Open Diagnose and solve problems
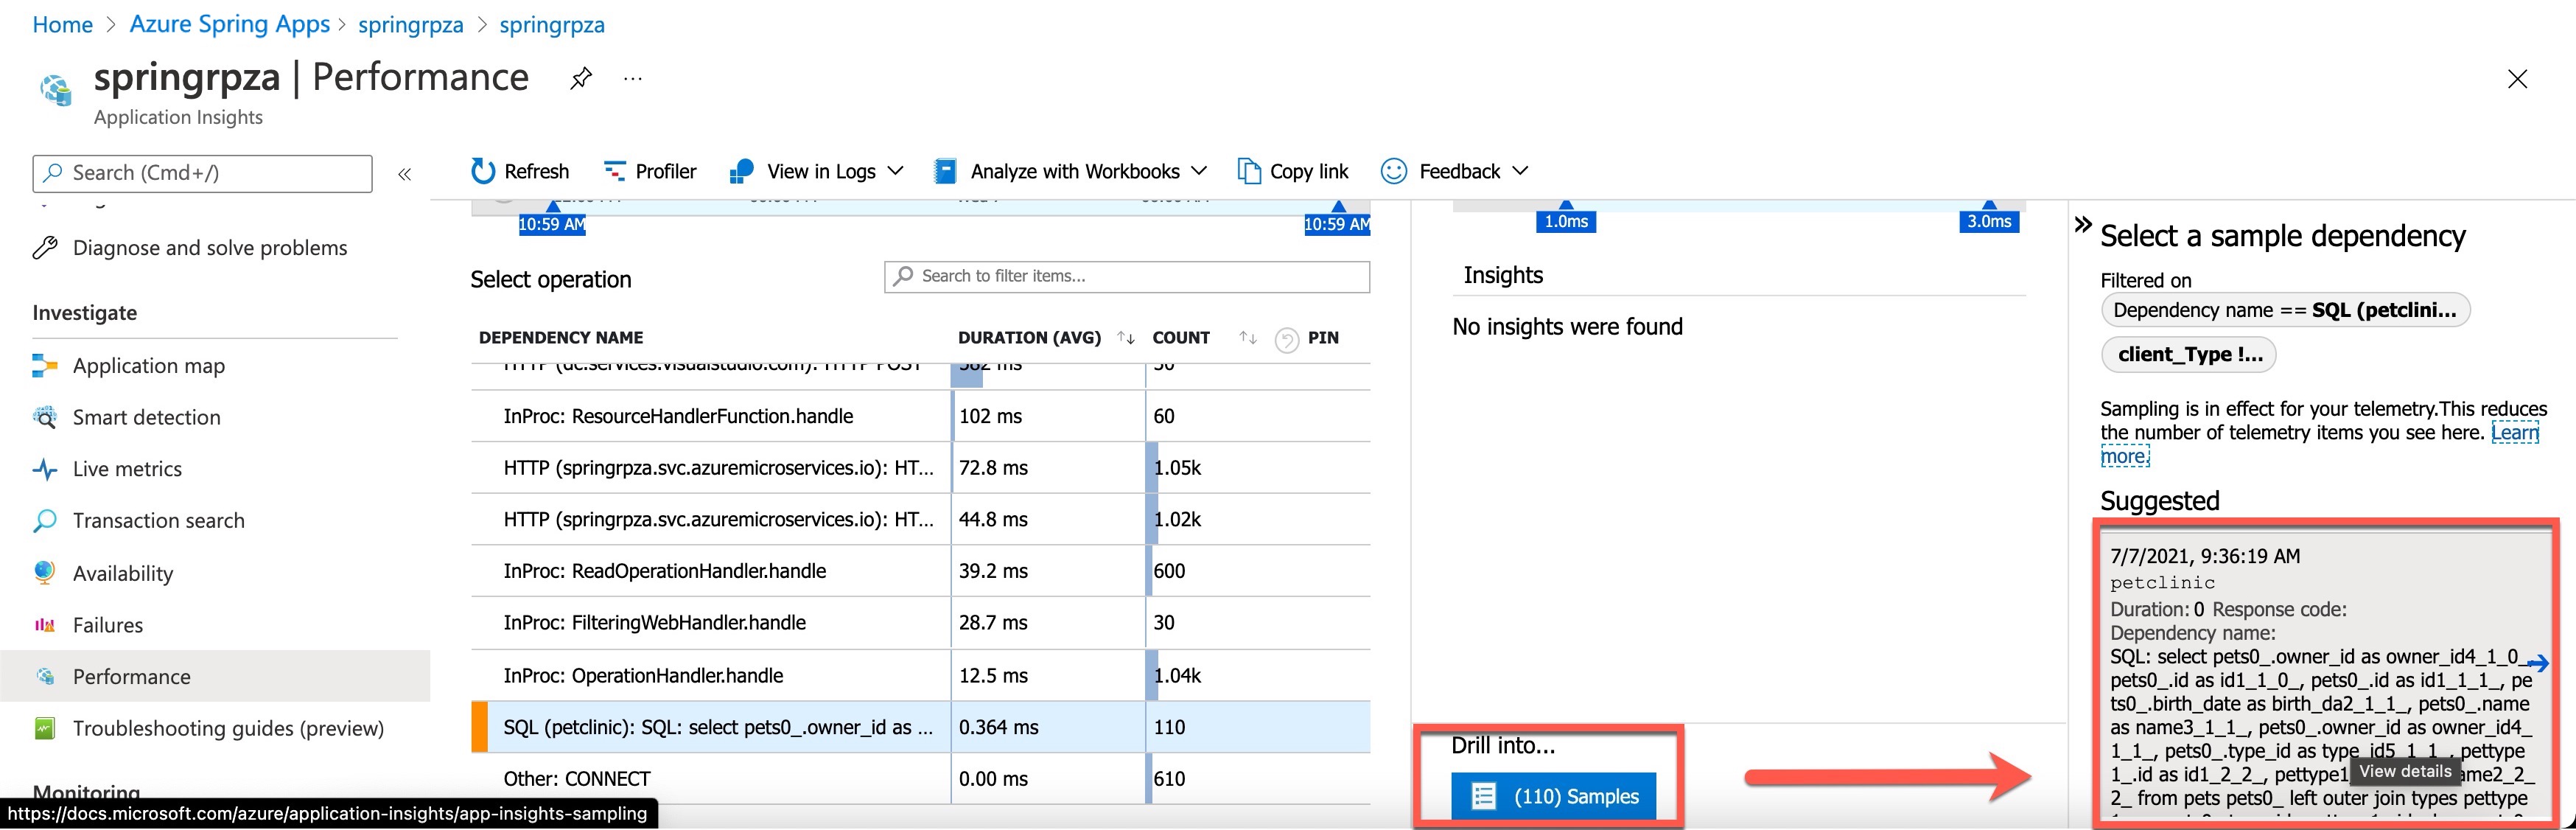The image size is (2576, 830). pyautogui.click(x=209, y=248)
